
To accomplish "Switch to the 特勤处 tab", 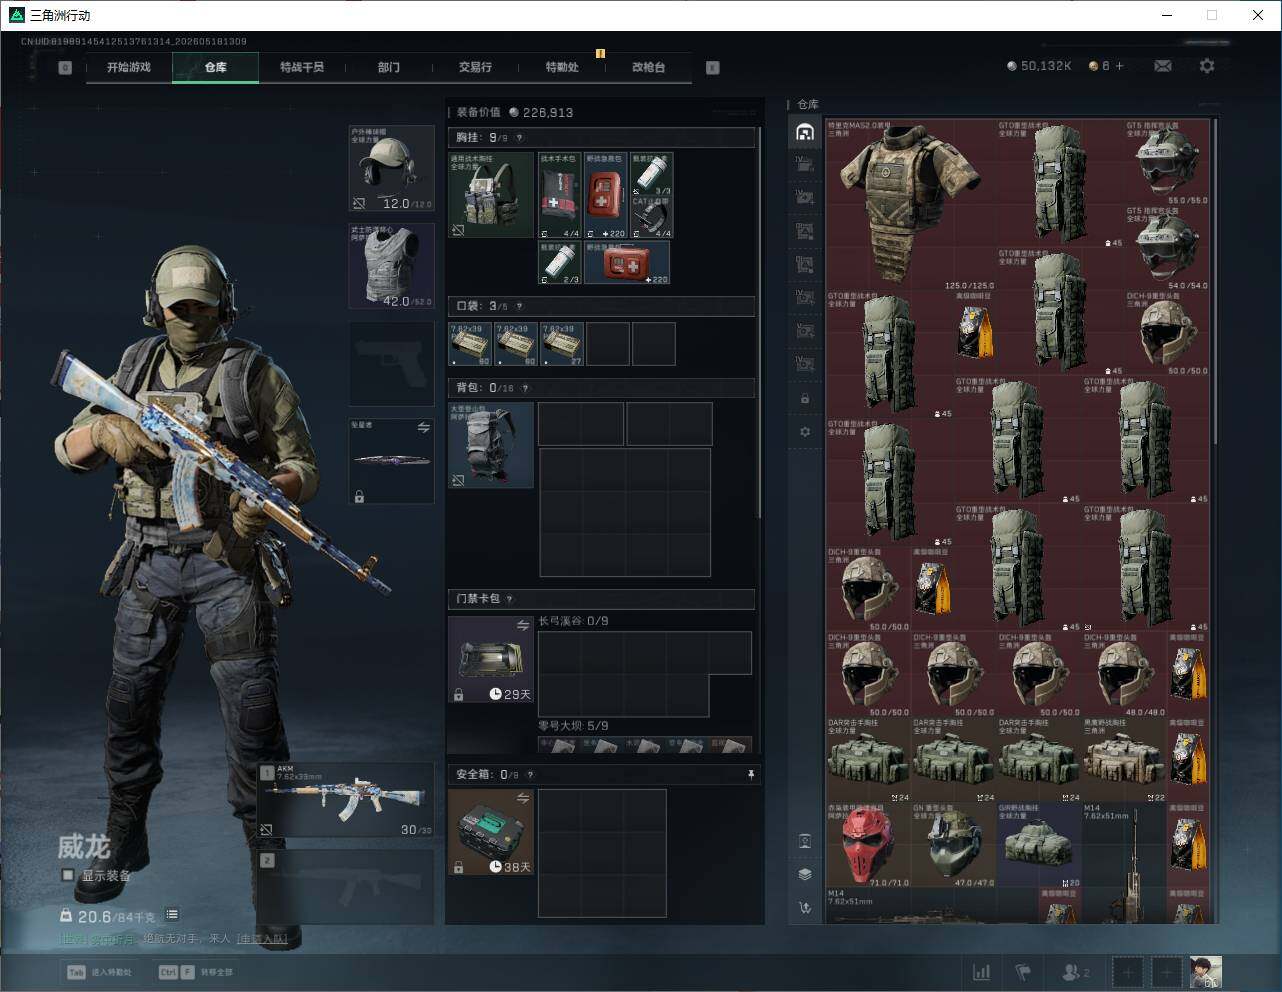I will coord(562,67).
